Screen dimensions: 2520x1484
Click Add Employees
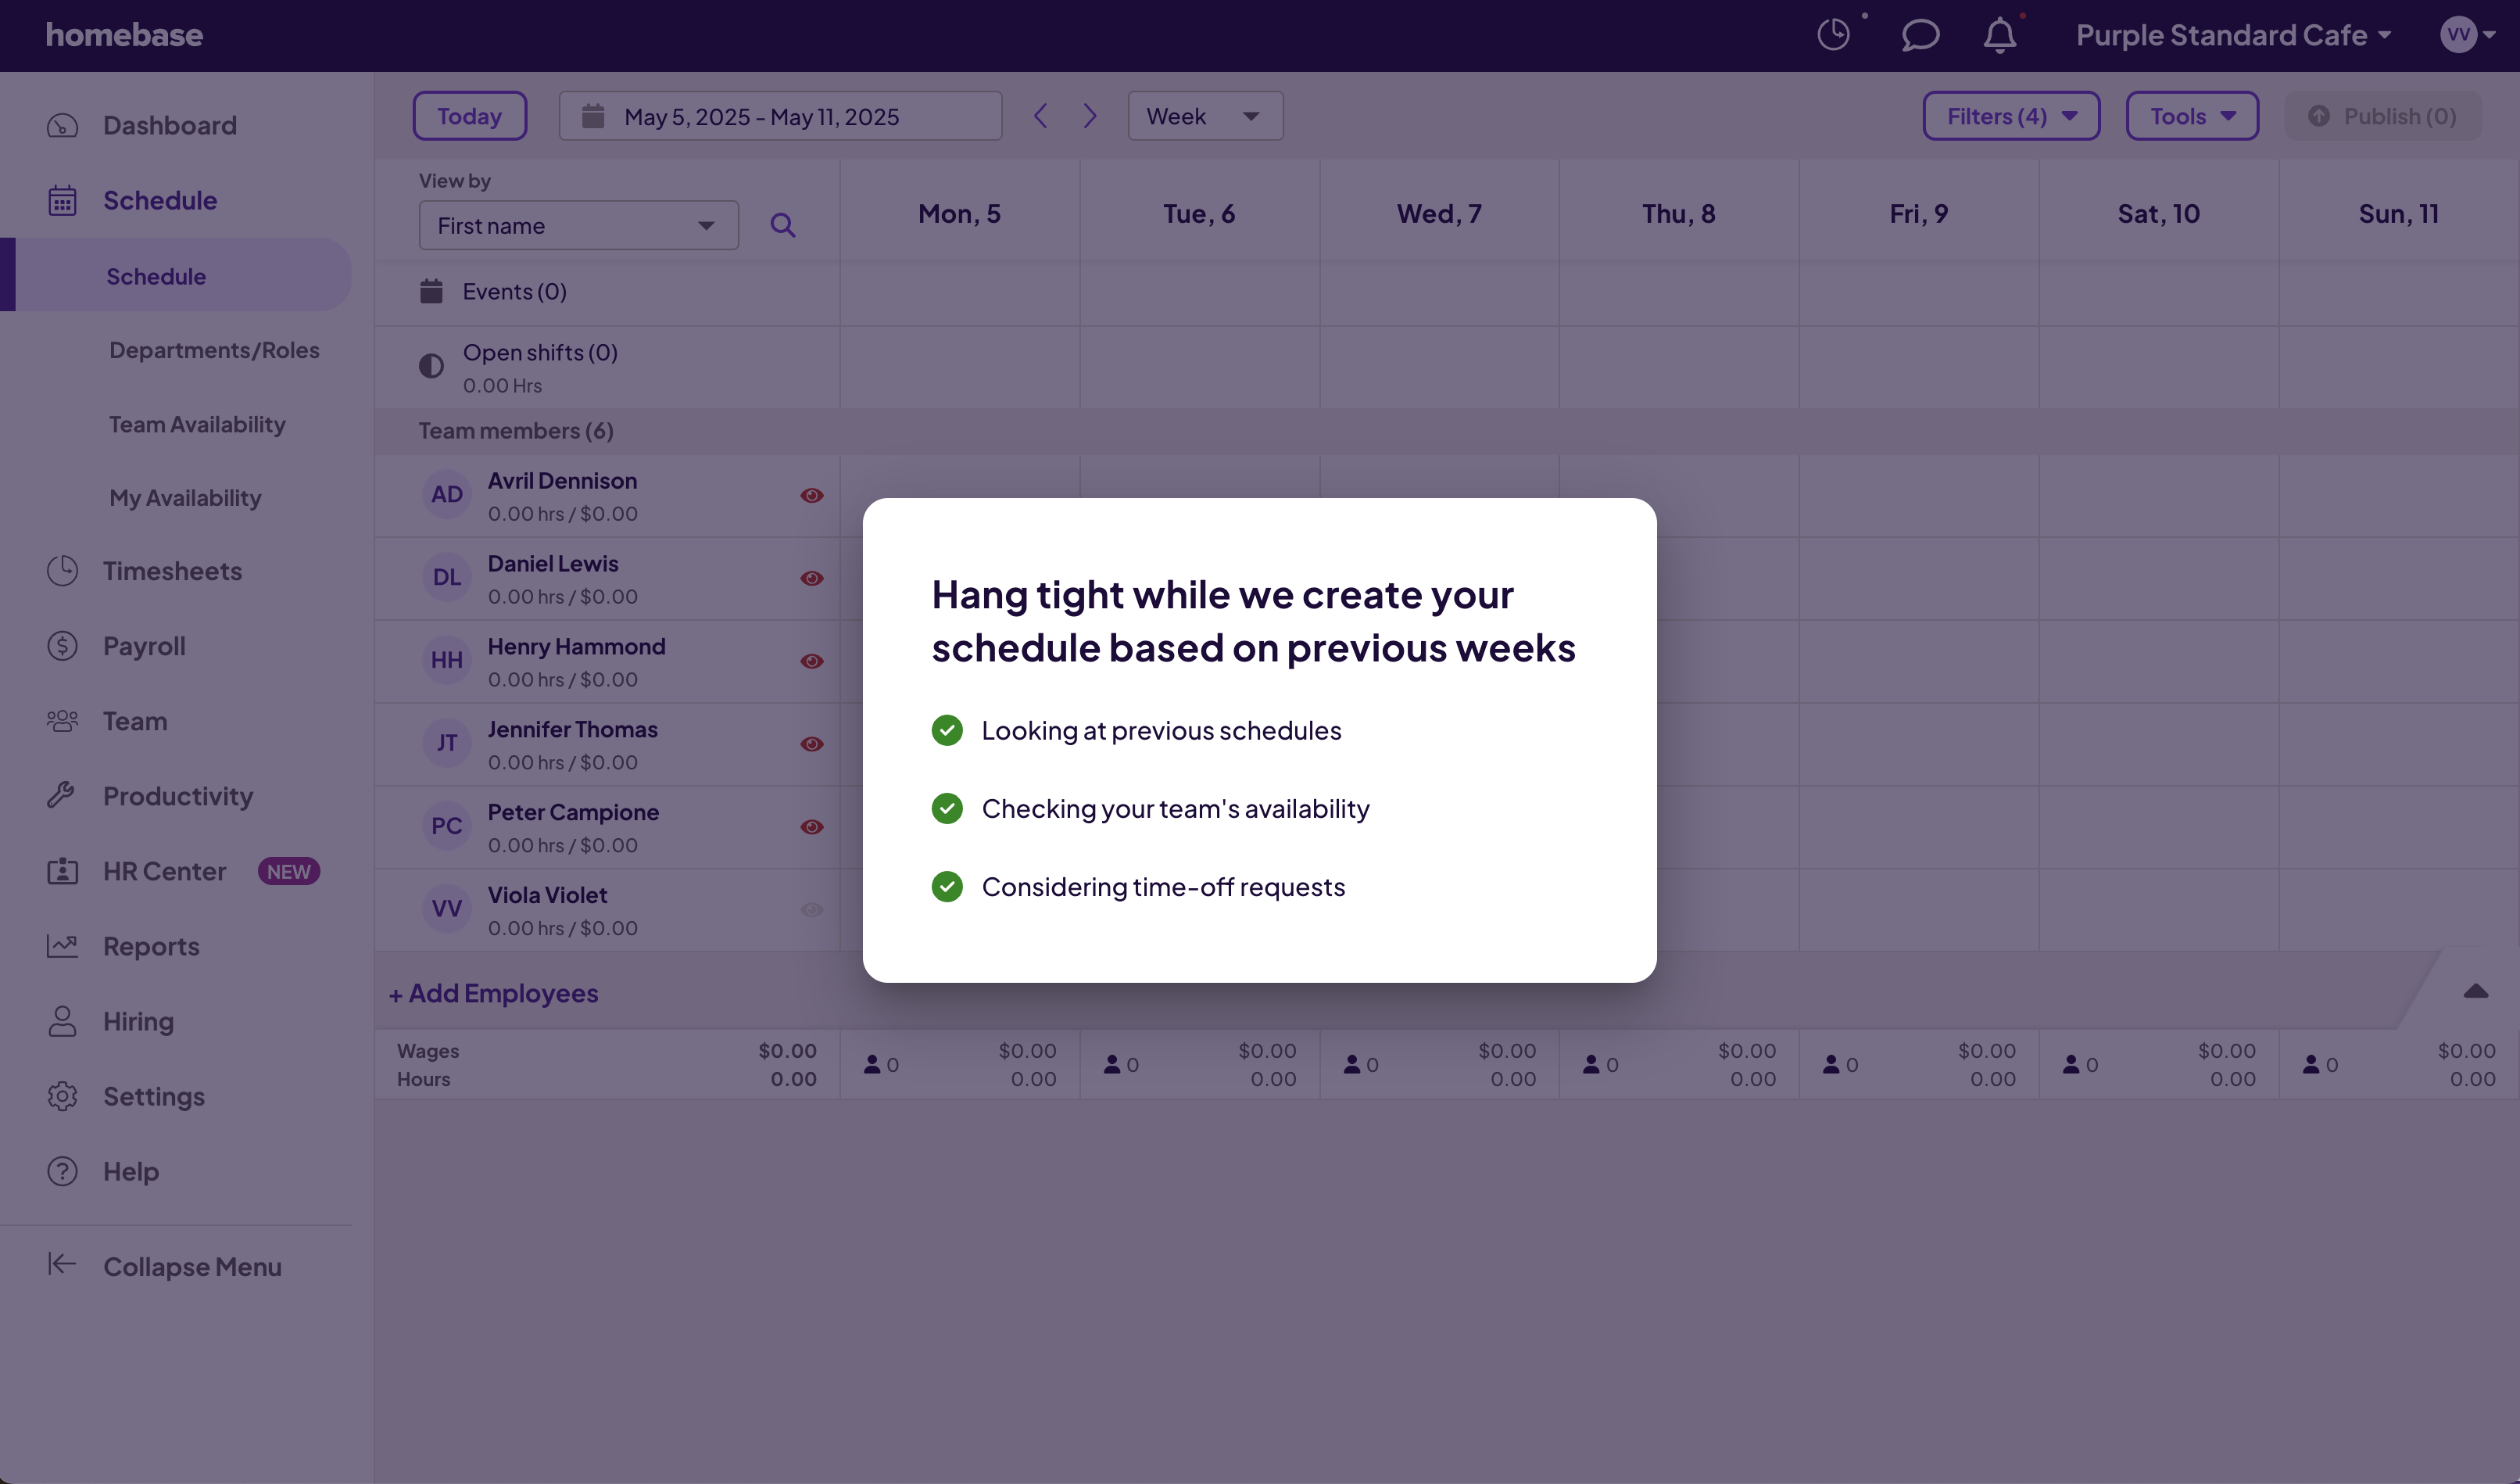click(493, 992)
